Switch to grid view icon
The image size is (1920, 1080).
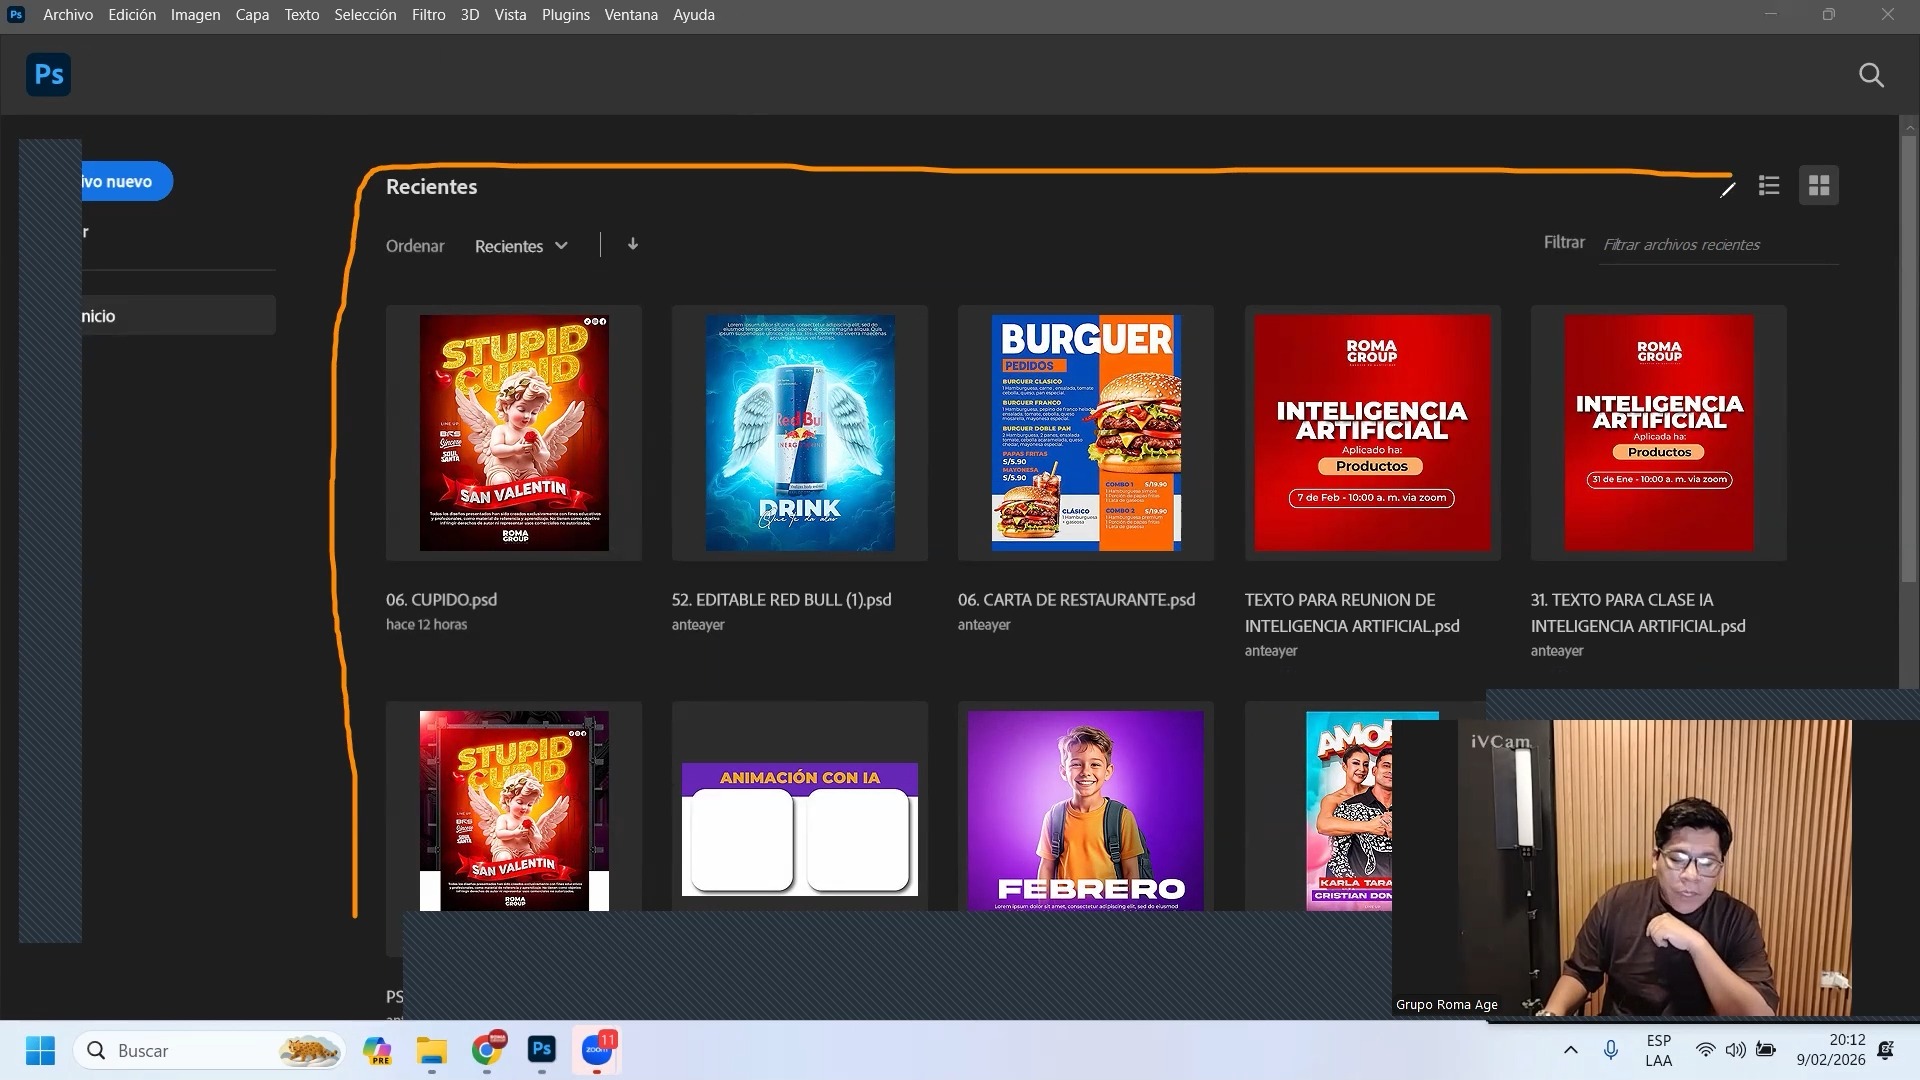1819,186
